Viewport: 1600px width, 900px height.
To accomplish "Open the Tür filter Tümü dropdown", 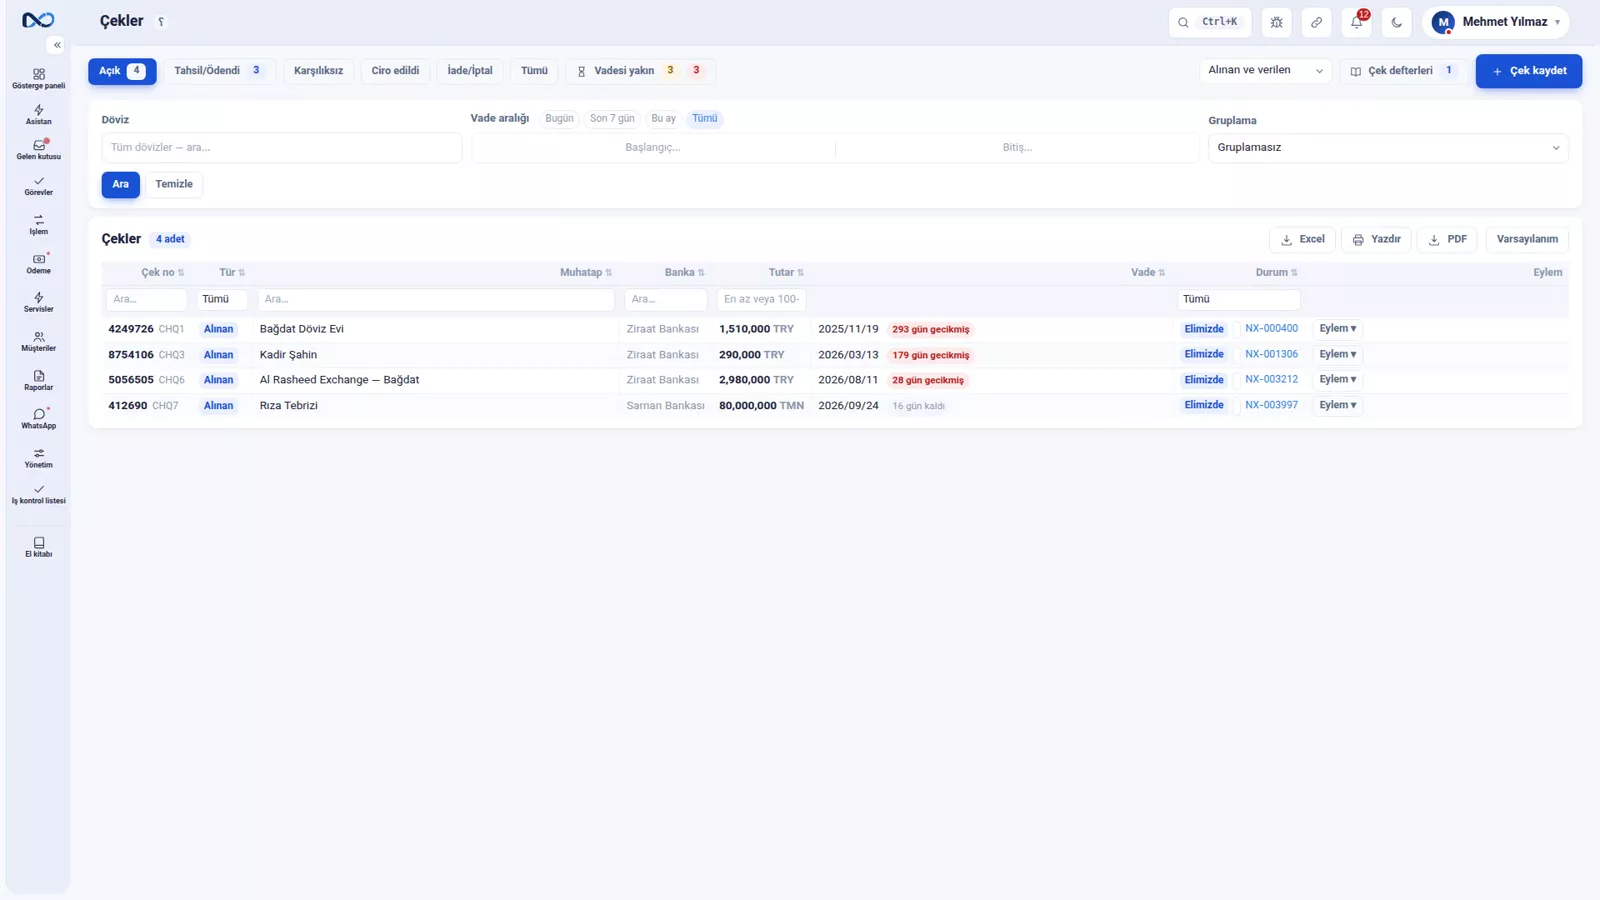I will click(x=221, y=299).
